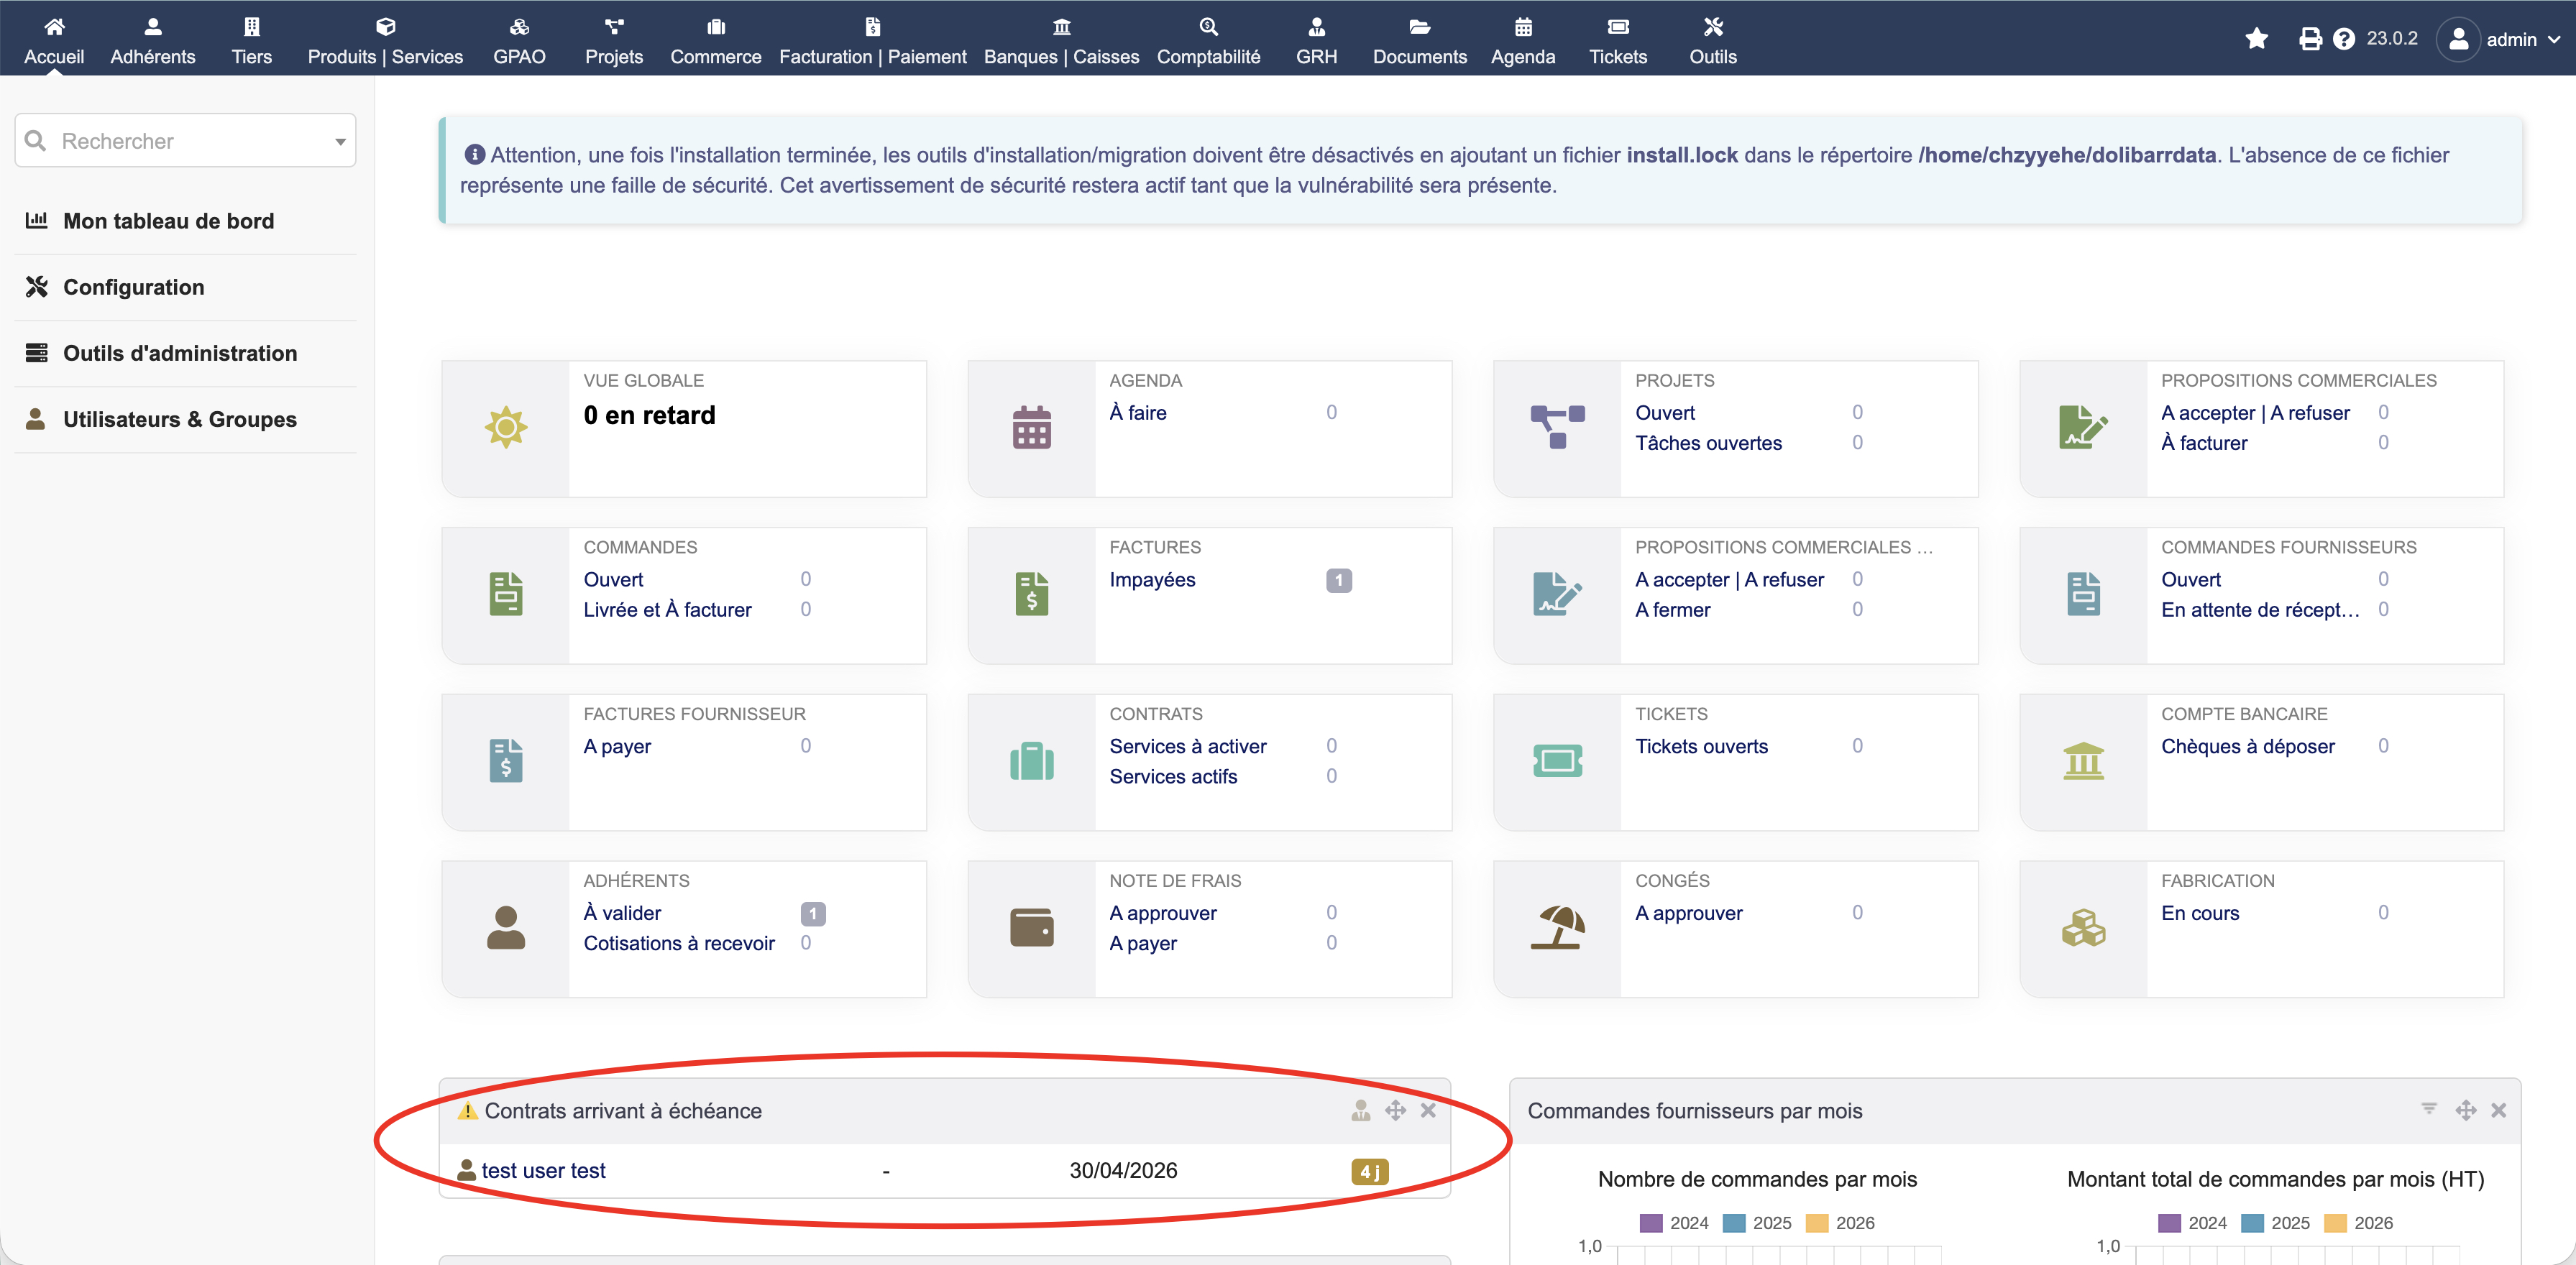Open the admin user dropdown
The height and width of the screenshot is (1265, 2576).
point(2498,39)
